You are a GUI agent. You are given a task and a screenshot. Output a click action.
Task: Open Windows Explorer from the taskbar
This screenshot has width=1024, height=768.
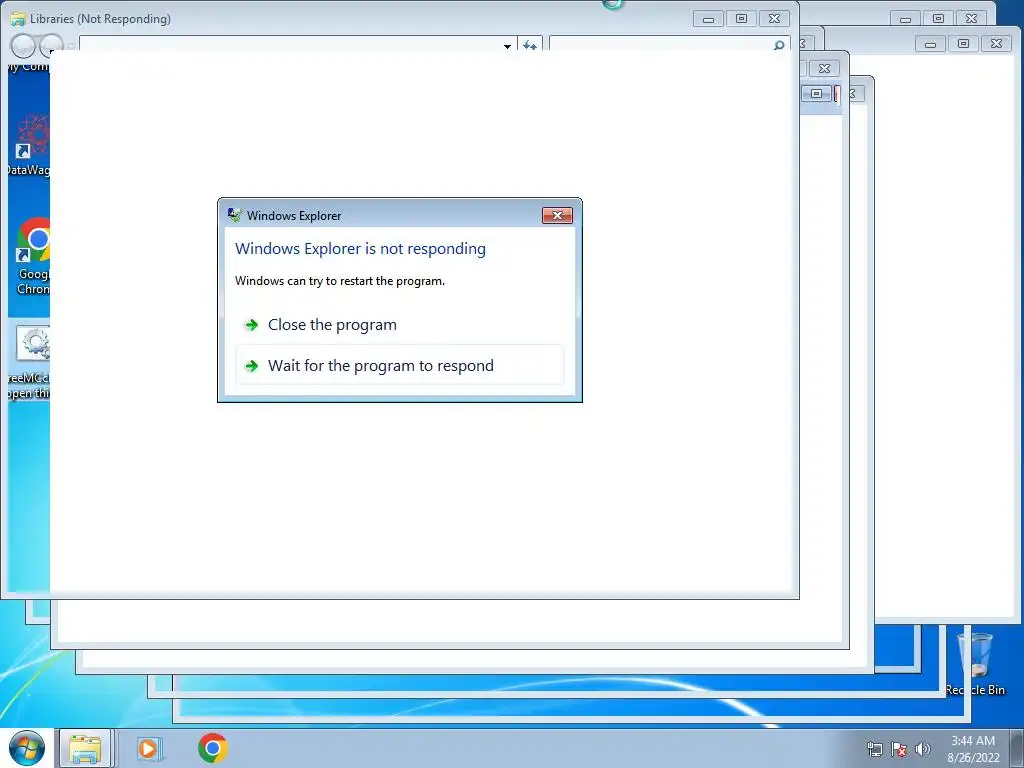[x=85, y=748]
